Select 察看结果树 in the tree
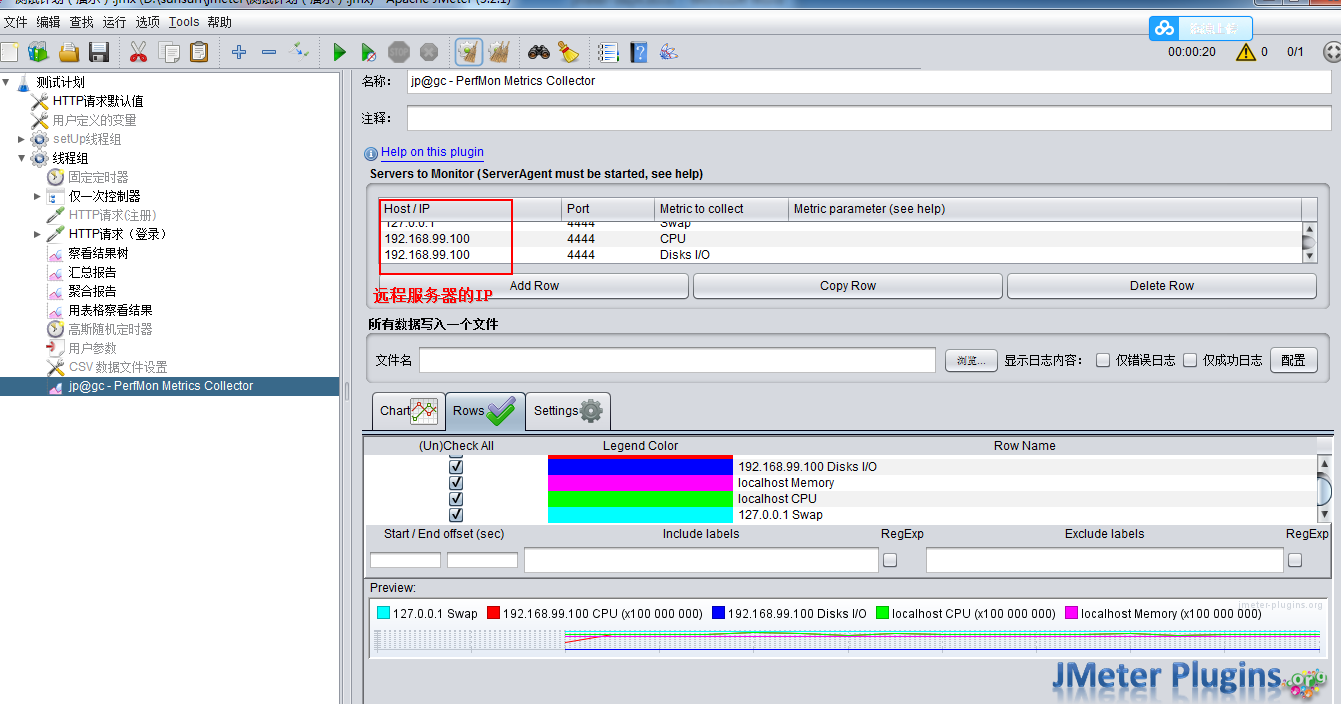Viewport: 1341px width, 704px height. point(98,253)
